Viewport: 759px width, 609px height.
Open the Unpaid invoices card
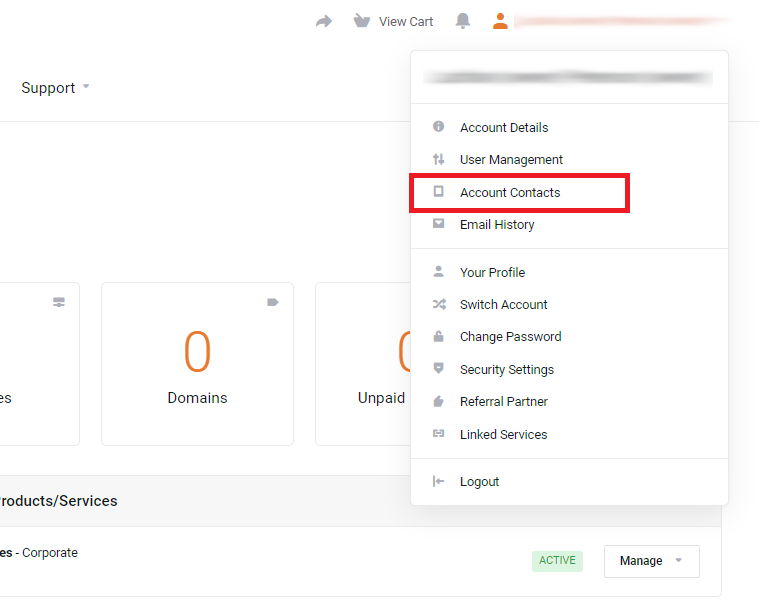pos(363,364)
